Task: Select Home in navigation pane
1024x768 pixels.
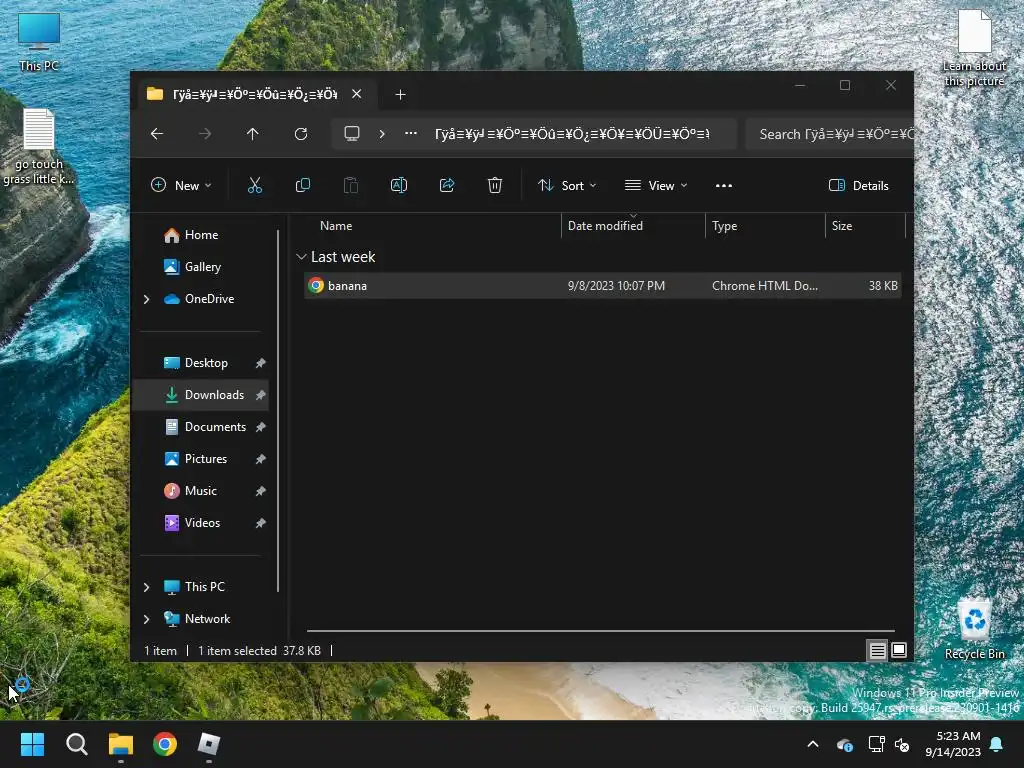Action: [200, 235]
